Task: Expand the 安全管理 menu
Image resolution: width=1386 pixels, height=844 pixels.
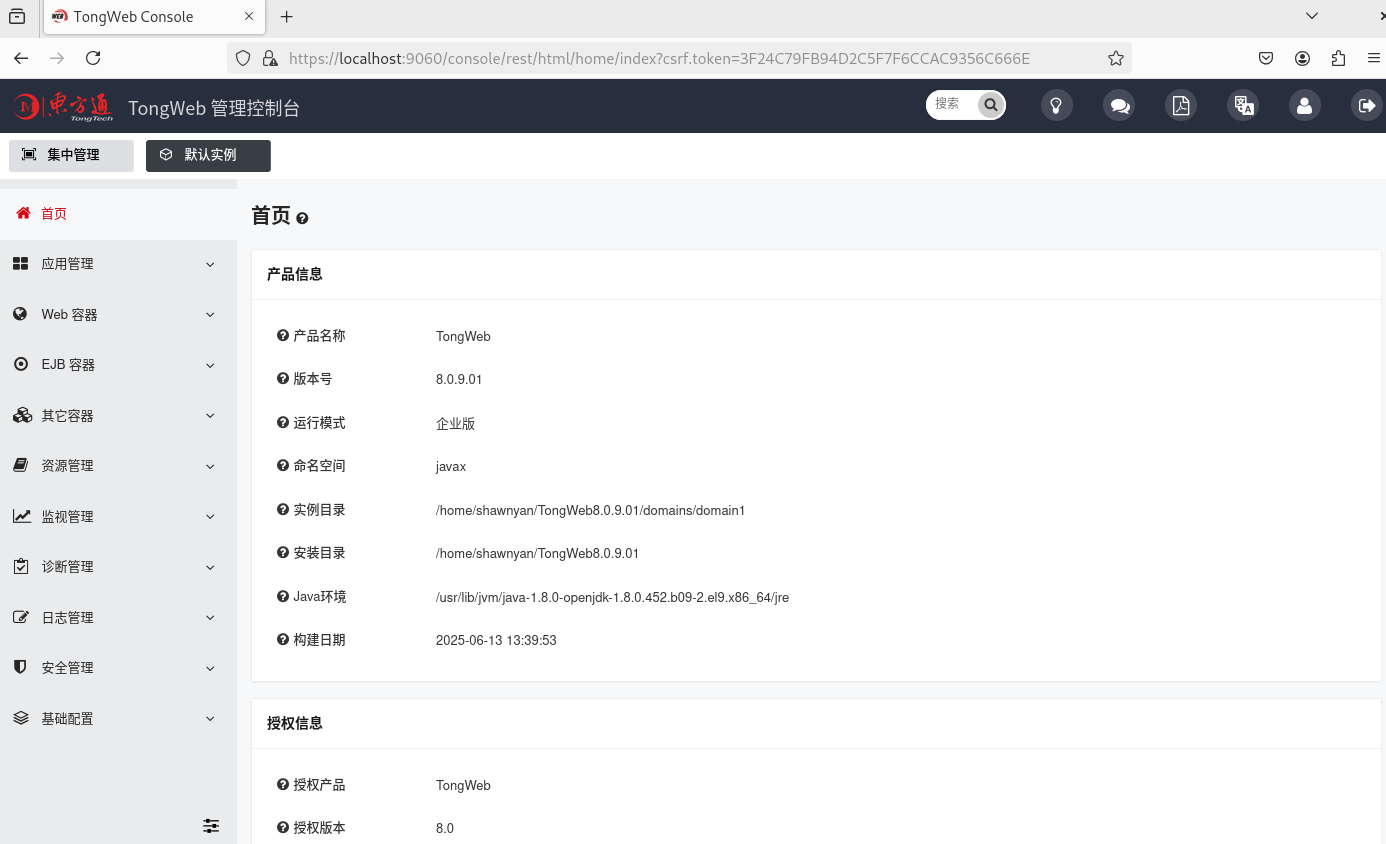Action: click(118, 668)
